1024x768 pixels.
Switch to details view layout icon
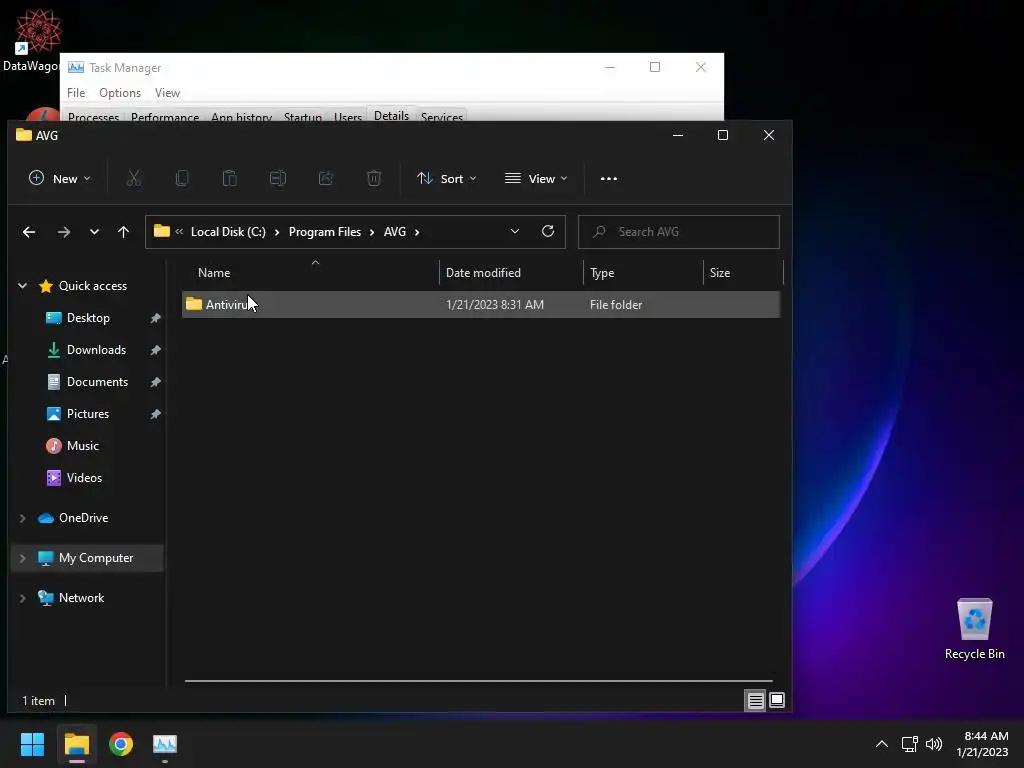click(756, 701)
